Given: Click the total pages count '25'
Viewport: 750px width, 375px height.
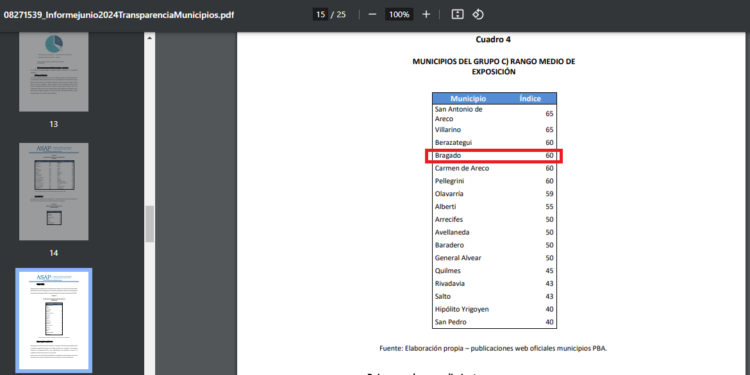Looking at the screenshot, I should (x=341, y=14).
